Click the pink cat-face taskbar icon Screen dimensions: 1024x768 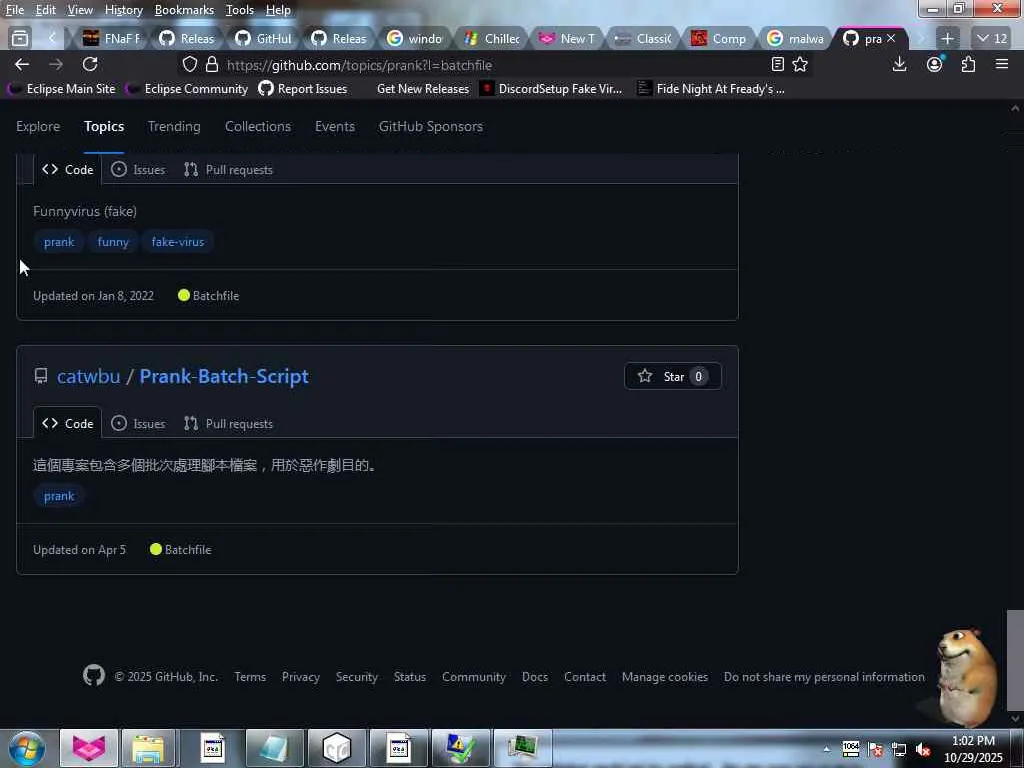tap(89, 748)
